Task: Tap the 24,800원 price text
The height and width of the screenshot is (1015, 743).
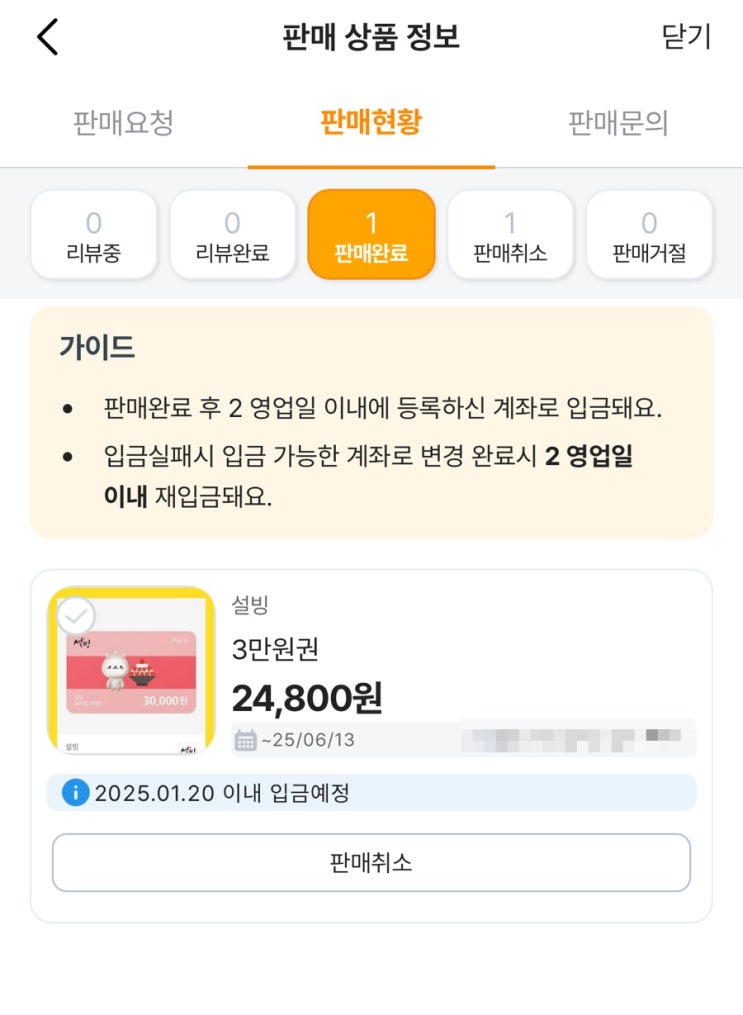Action: click(307, 698)
